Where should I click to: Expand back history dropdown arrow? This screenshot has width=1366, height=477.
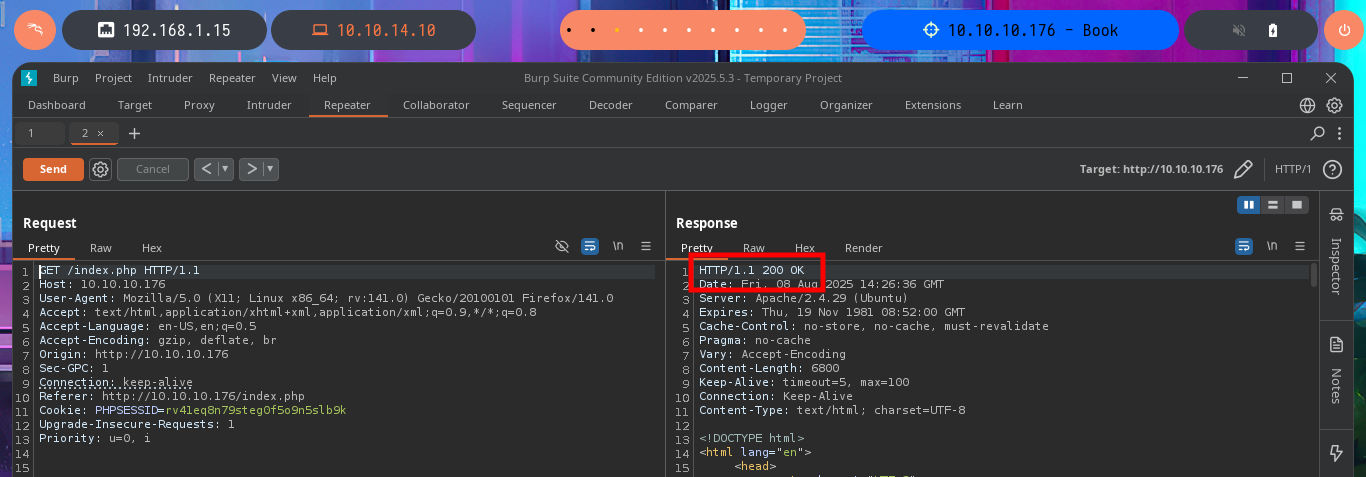click(x=226, y=169)
